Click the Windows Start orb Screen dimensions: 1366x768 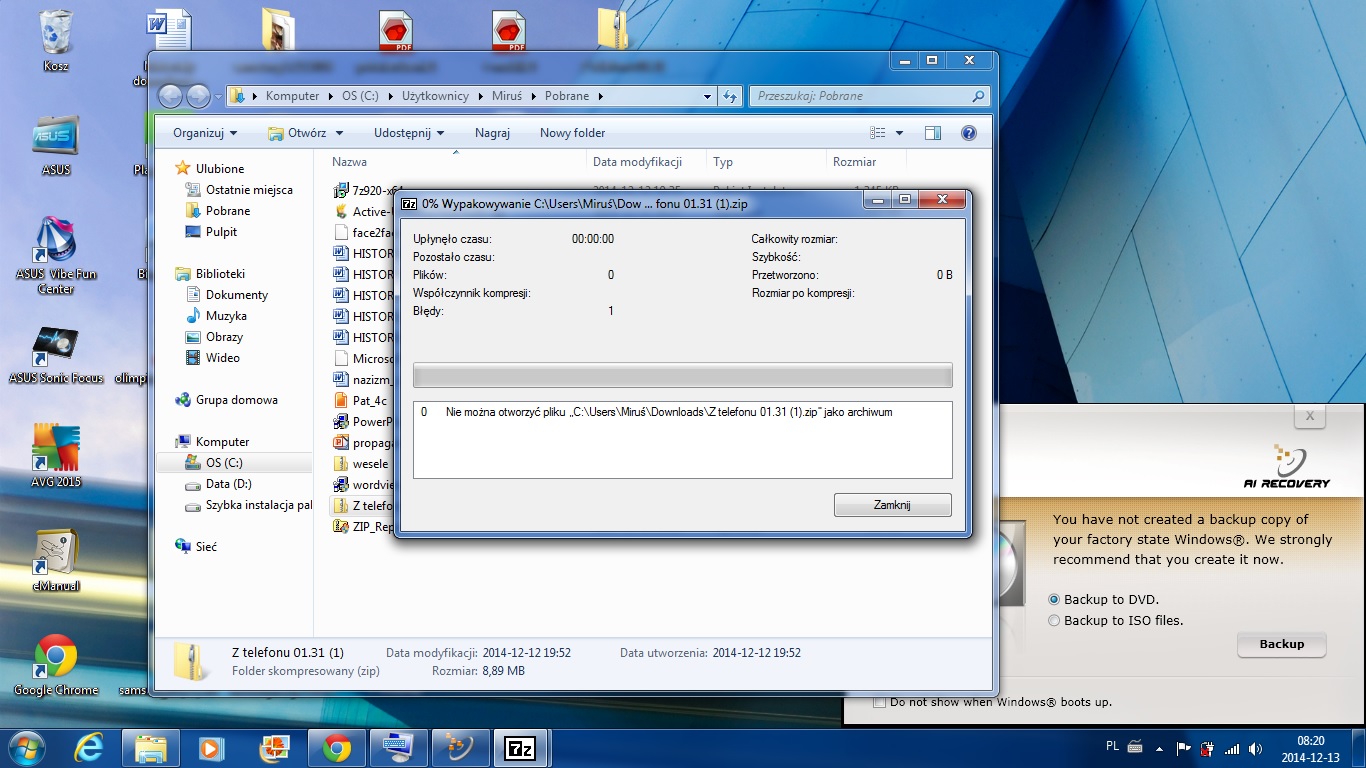tap(27, 748)
